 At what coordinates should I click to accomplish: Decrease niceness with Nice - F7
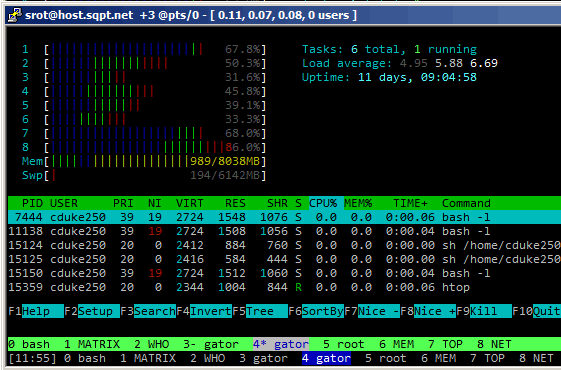372,311
